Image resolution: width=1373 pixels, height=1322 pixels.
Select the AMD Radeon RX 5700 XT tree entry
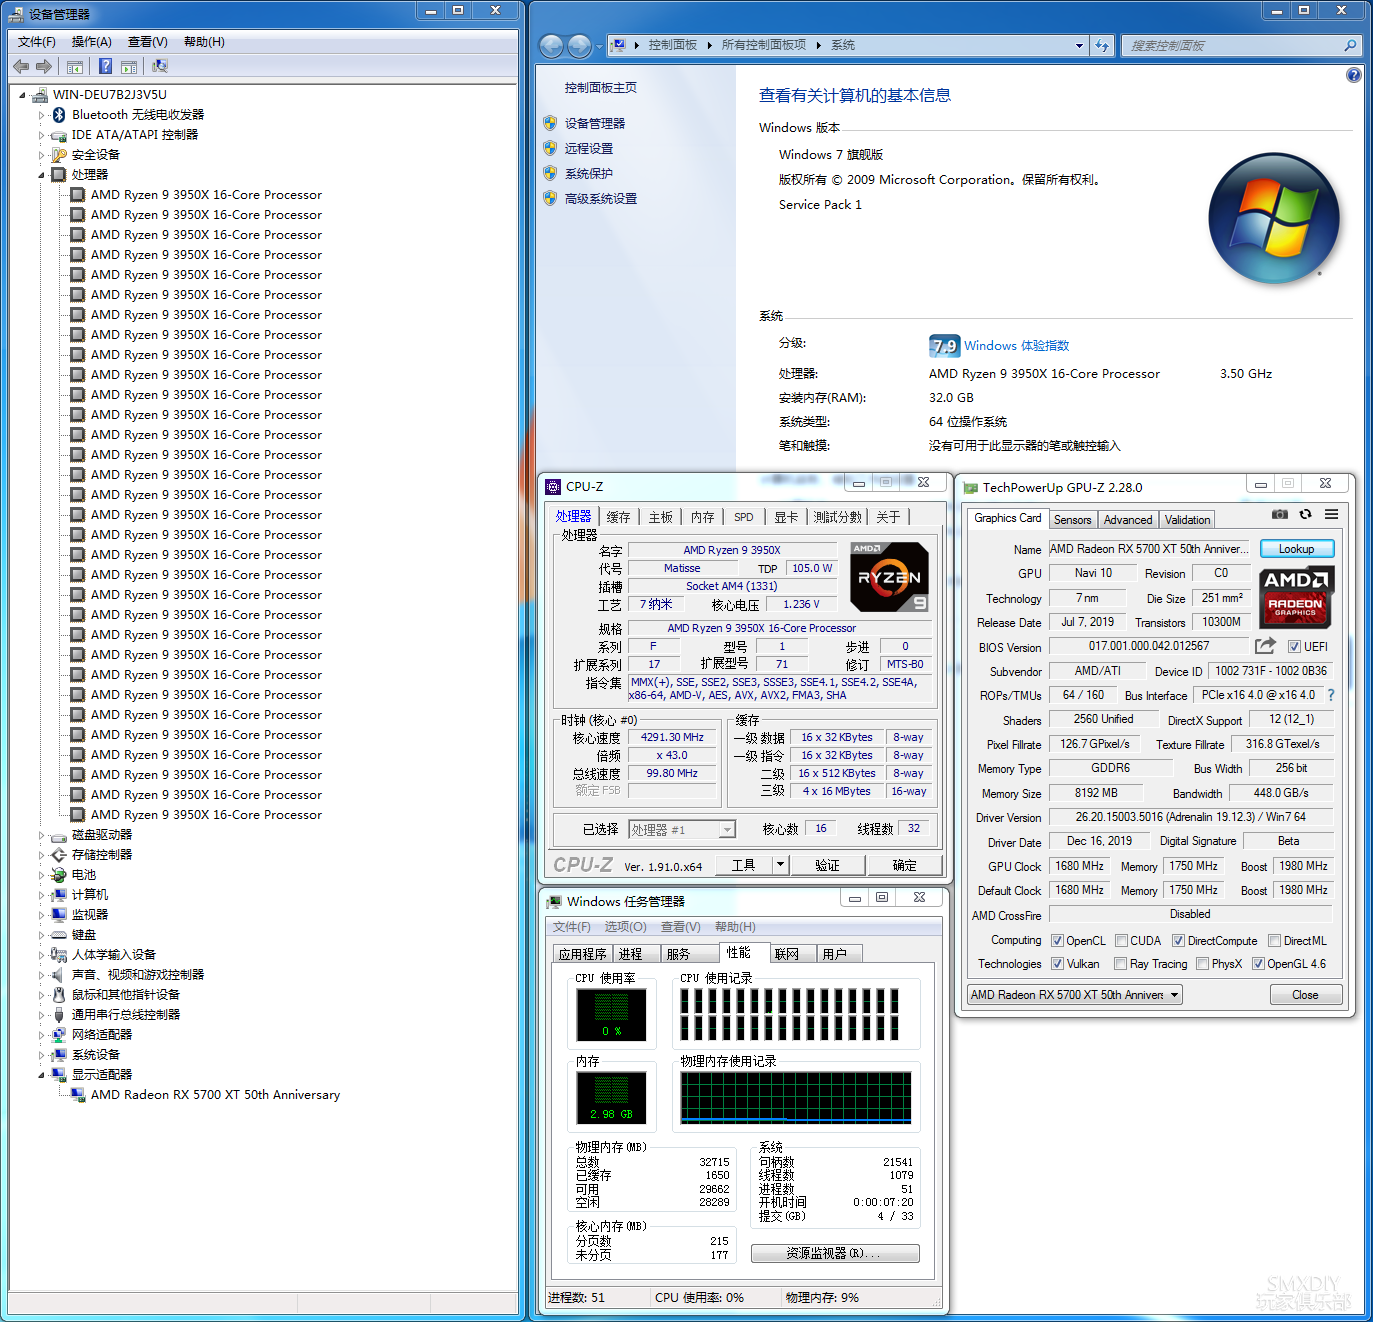tap(215, 1095)
